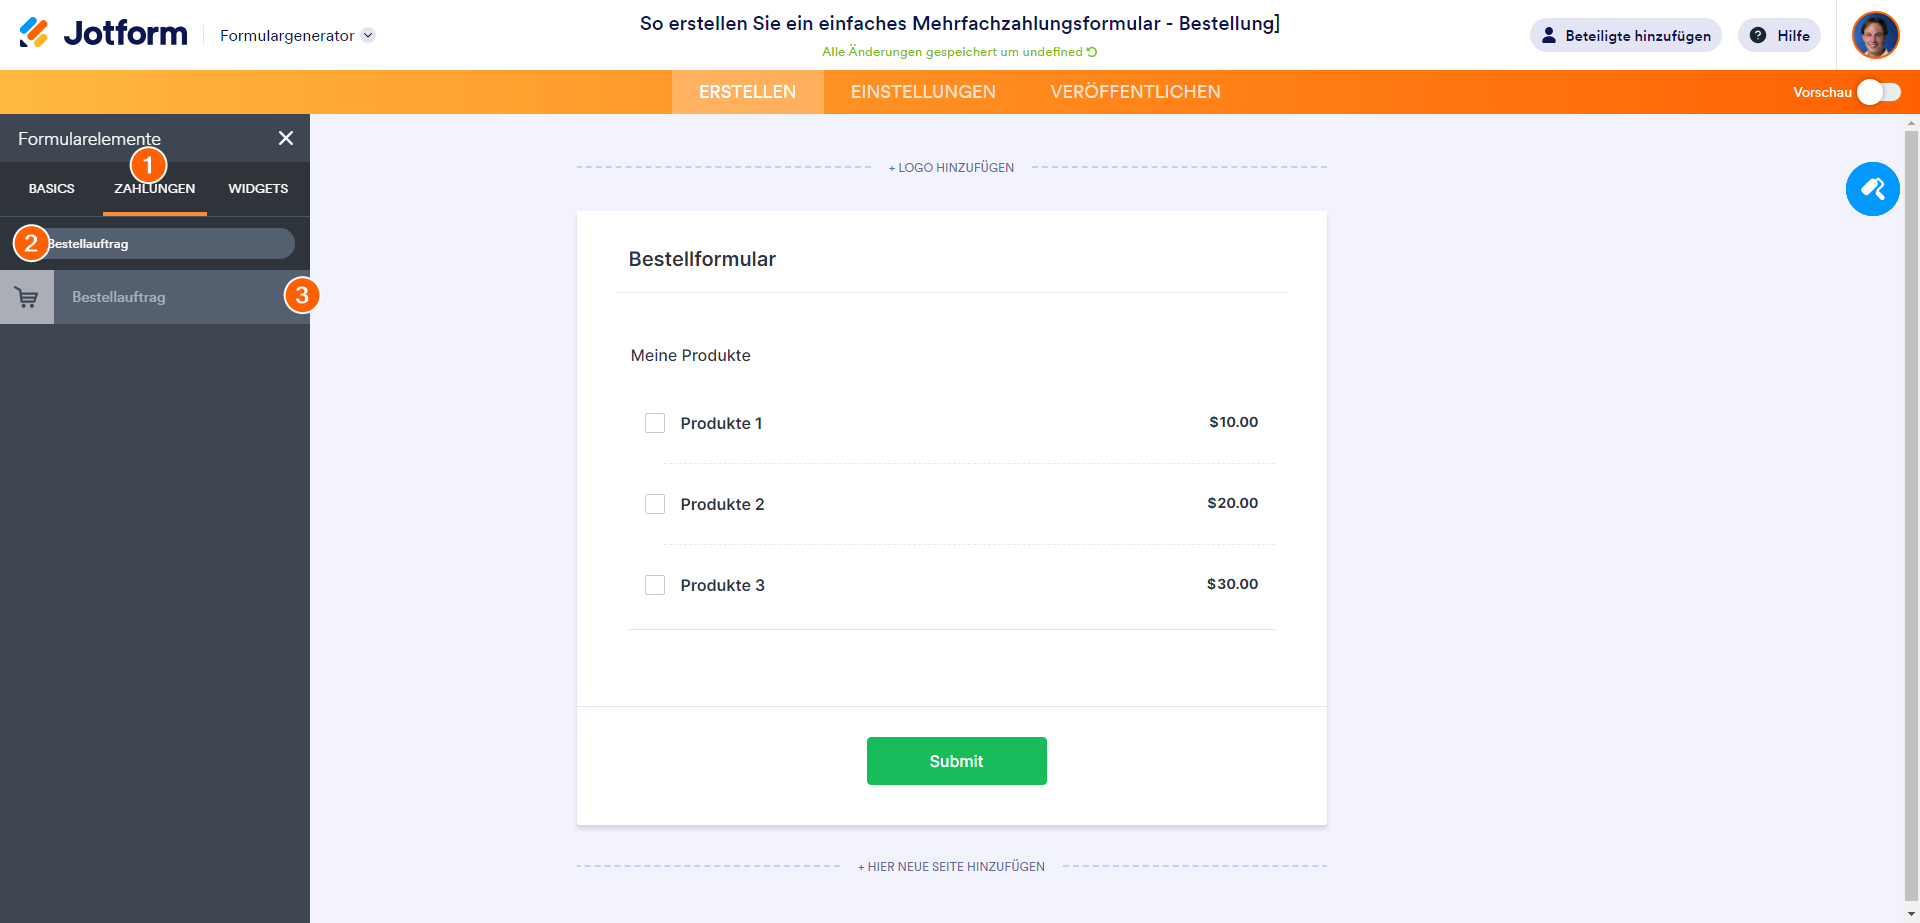Click the Hilfe question mark icon
The image size is (1920, 923).
point(1757,35)
